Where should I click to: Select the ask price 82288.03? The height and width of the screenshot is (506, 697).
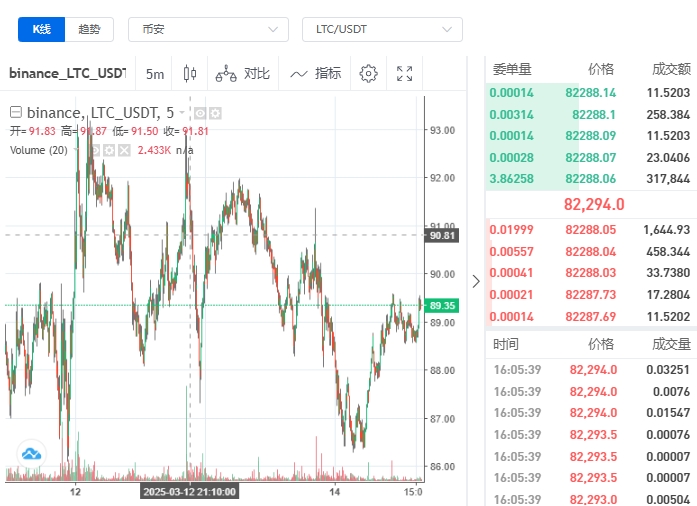click(x=590, y=273)
